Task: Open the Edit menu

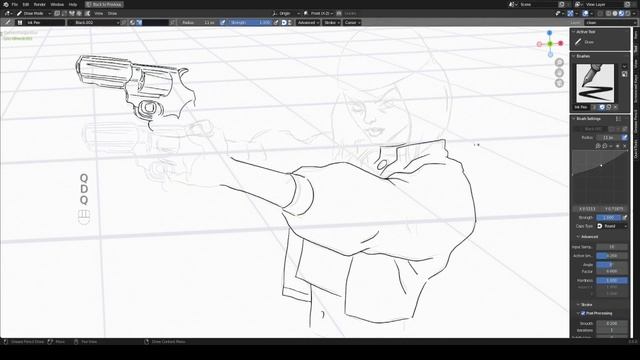Action: click(x=26, y=4)
